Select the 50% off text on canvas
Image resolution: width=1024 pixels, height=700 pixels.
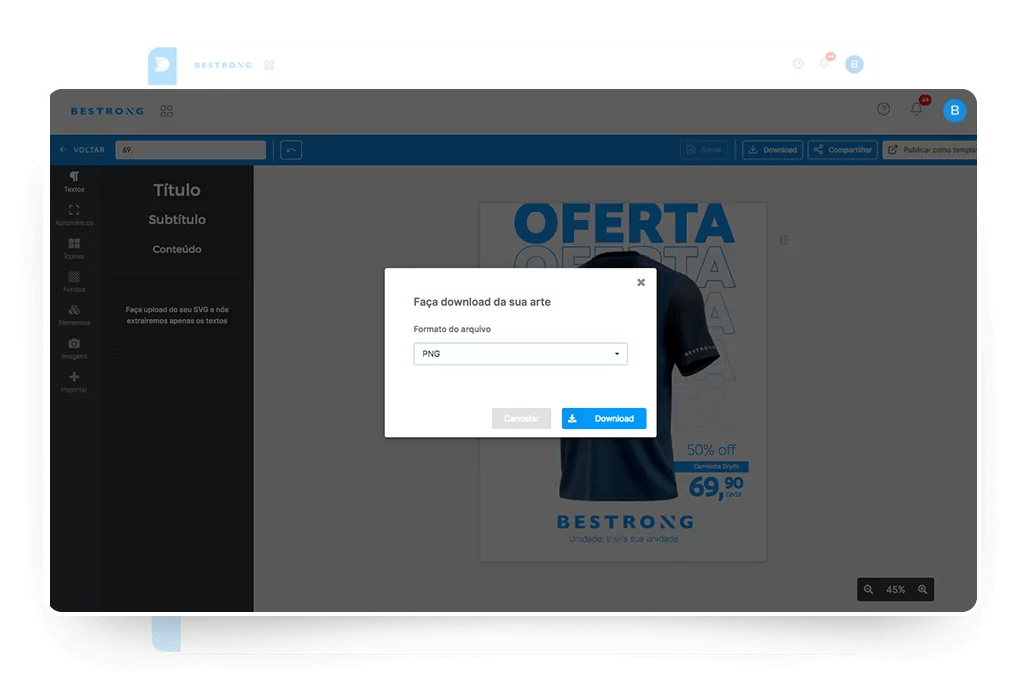tap(711, 450)
